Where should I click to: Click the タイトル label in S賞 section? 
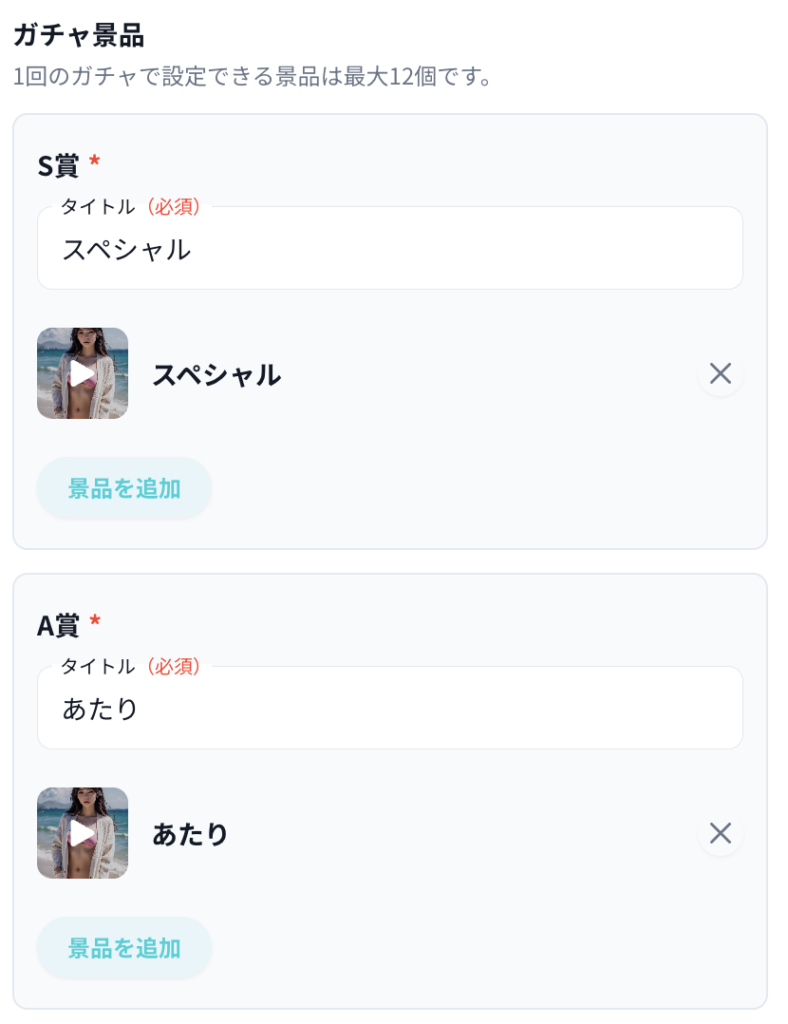click(97, 207)
